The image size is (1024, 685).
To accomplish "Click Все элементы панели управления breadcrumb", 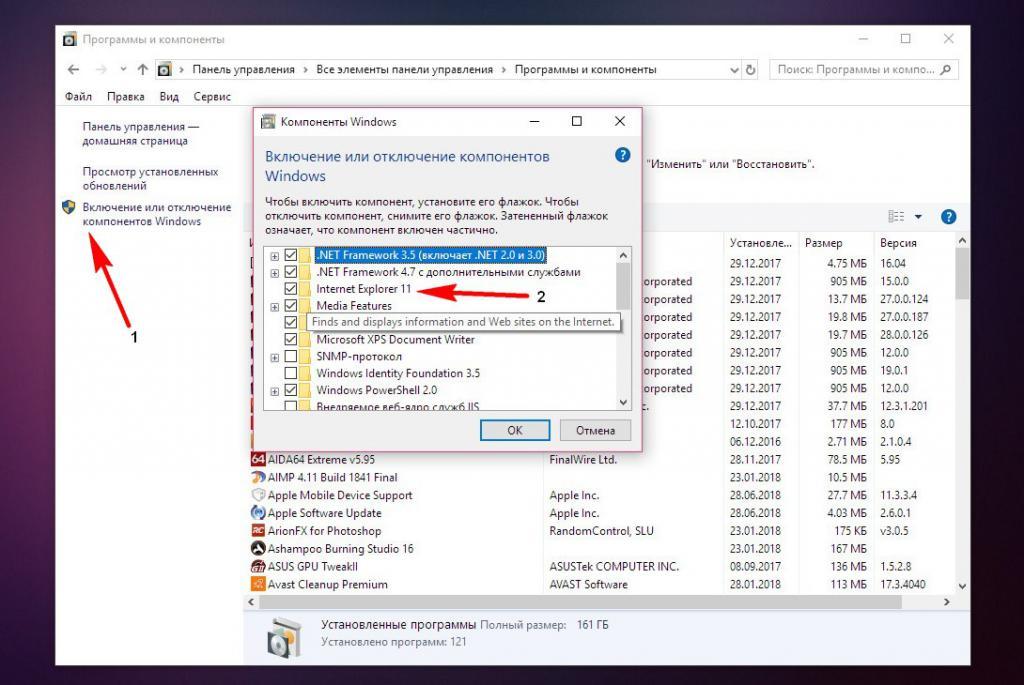I will (404, 69).
